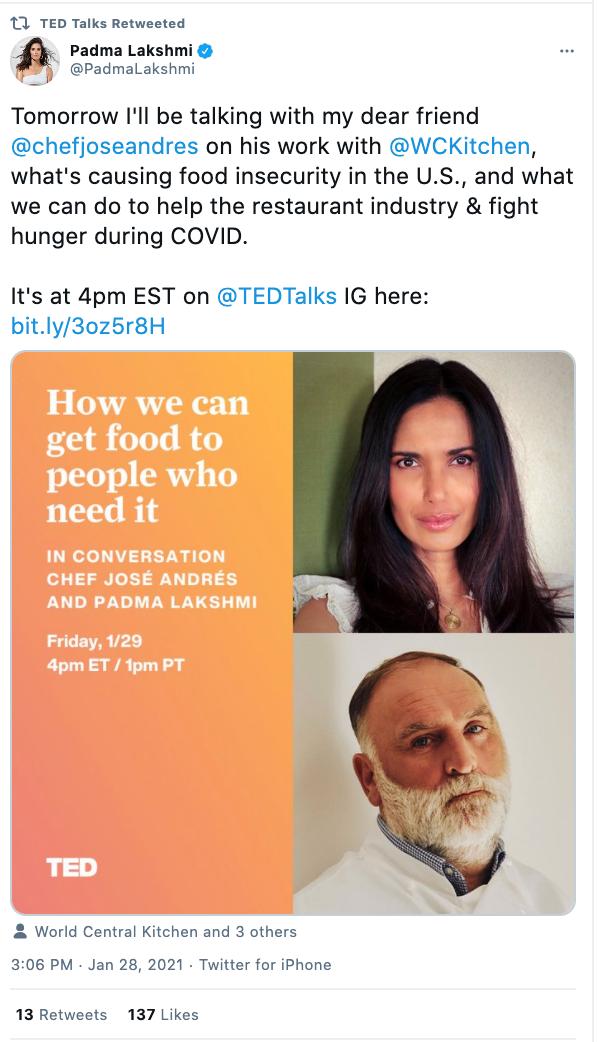View the 13 Retweets list
This screenshot has height=1042, width=598.
click(61, 1015)
